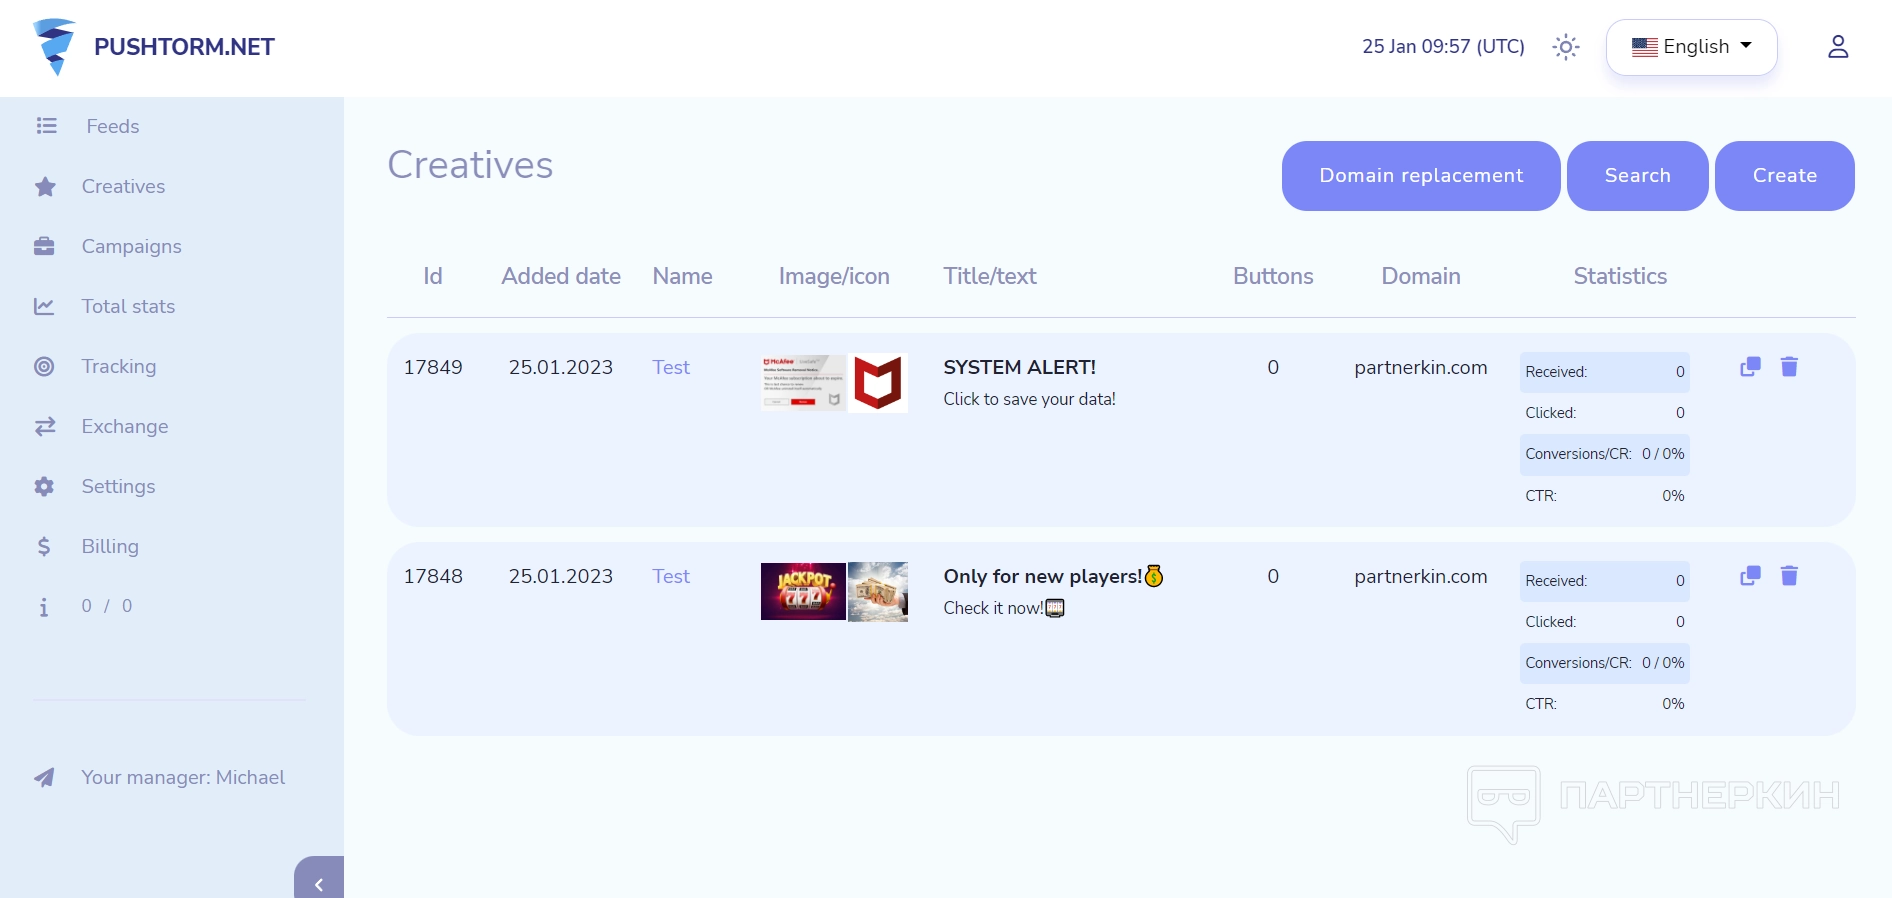The width and height of the screenshot is (1892, 898).
Task: Open Campaigns in the sidebar
Action: click(131, 246)
